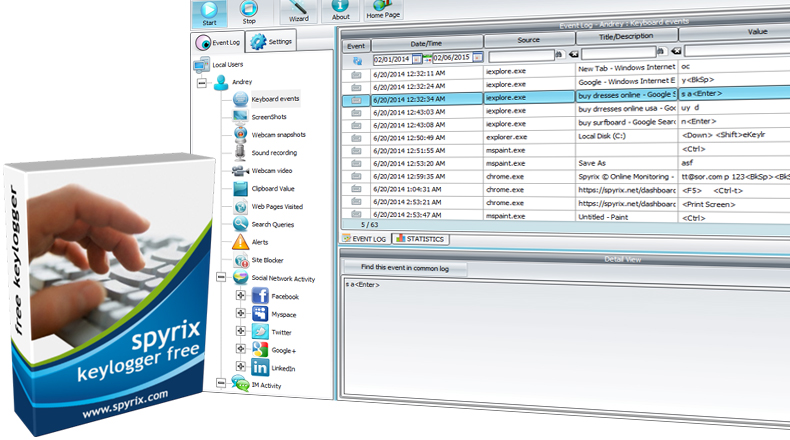Click the Source column filter field
The width and height of the screenshot is (790, 440).
point(521,57)
